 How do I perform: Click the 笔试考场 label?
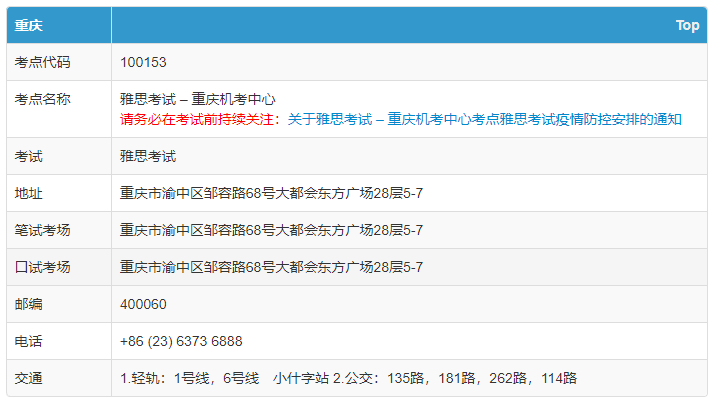coord(42,230)
